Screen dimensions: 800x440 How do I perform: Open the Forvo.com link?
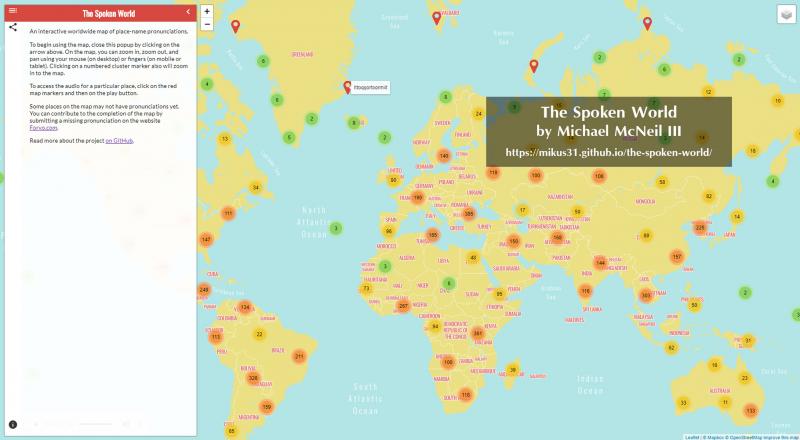click(x=43, y=128)
